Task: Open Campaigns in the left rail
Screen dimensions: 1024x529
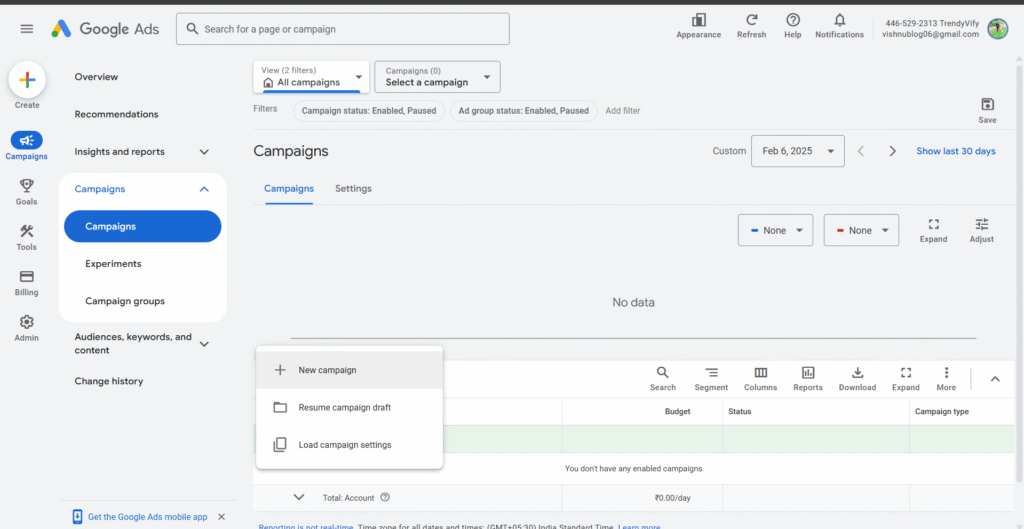Action: click(x=27, y=146)
